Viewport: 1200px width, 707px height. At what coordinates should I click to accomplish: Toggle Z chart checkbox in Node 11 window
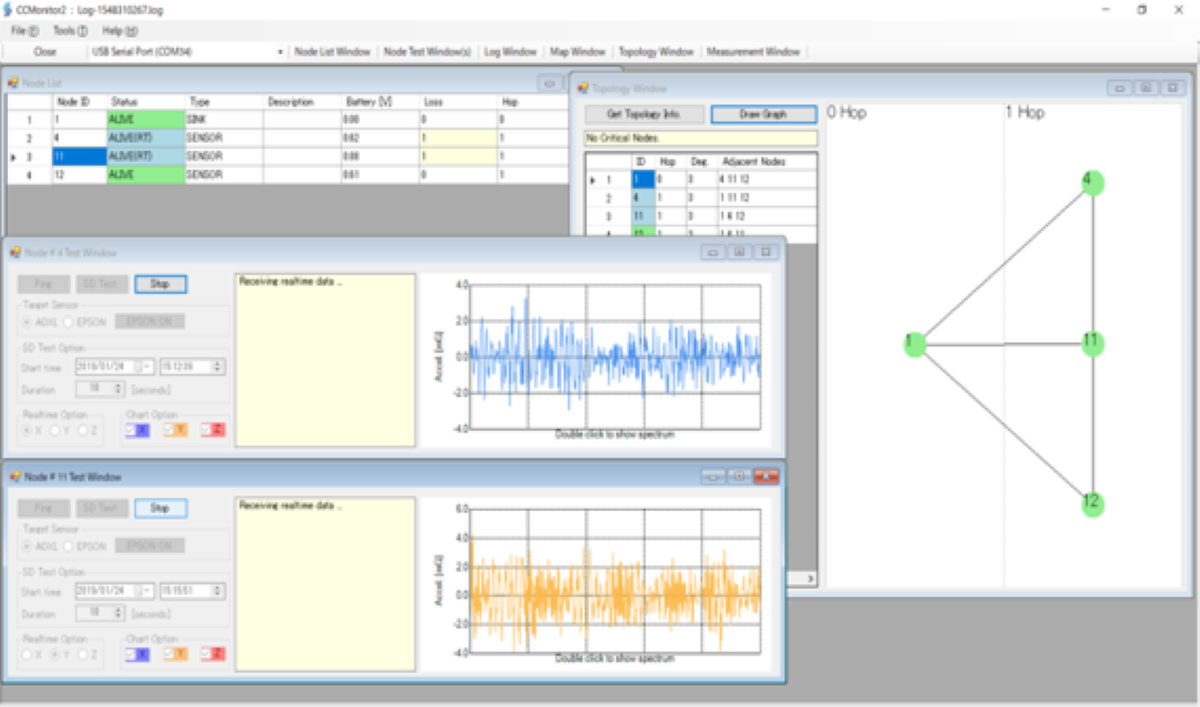[207, 654]
